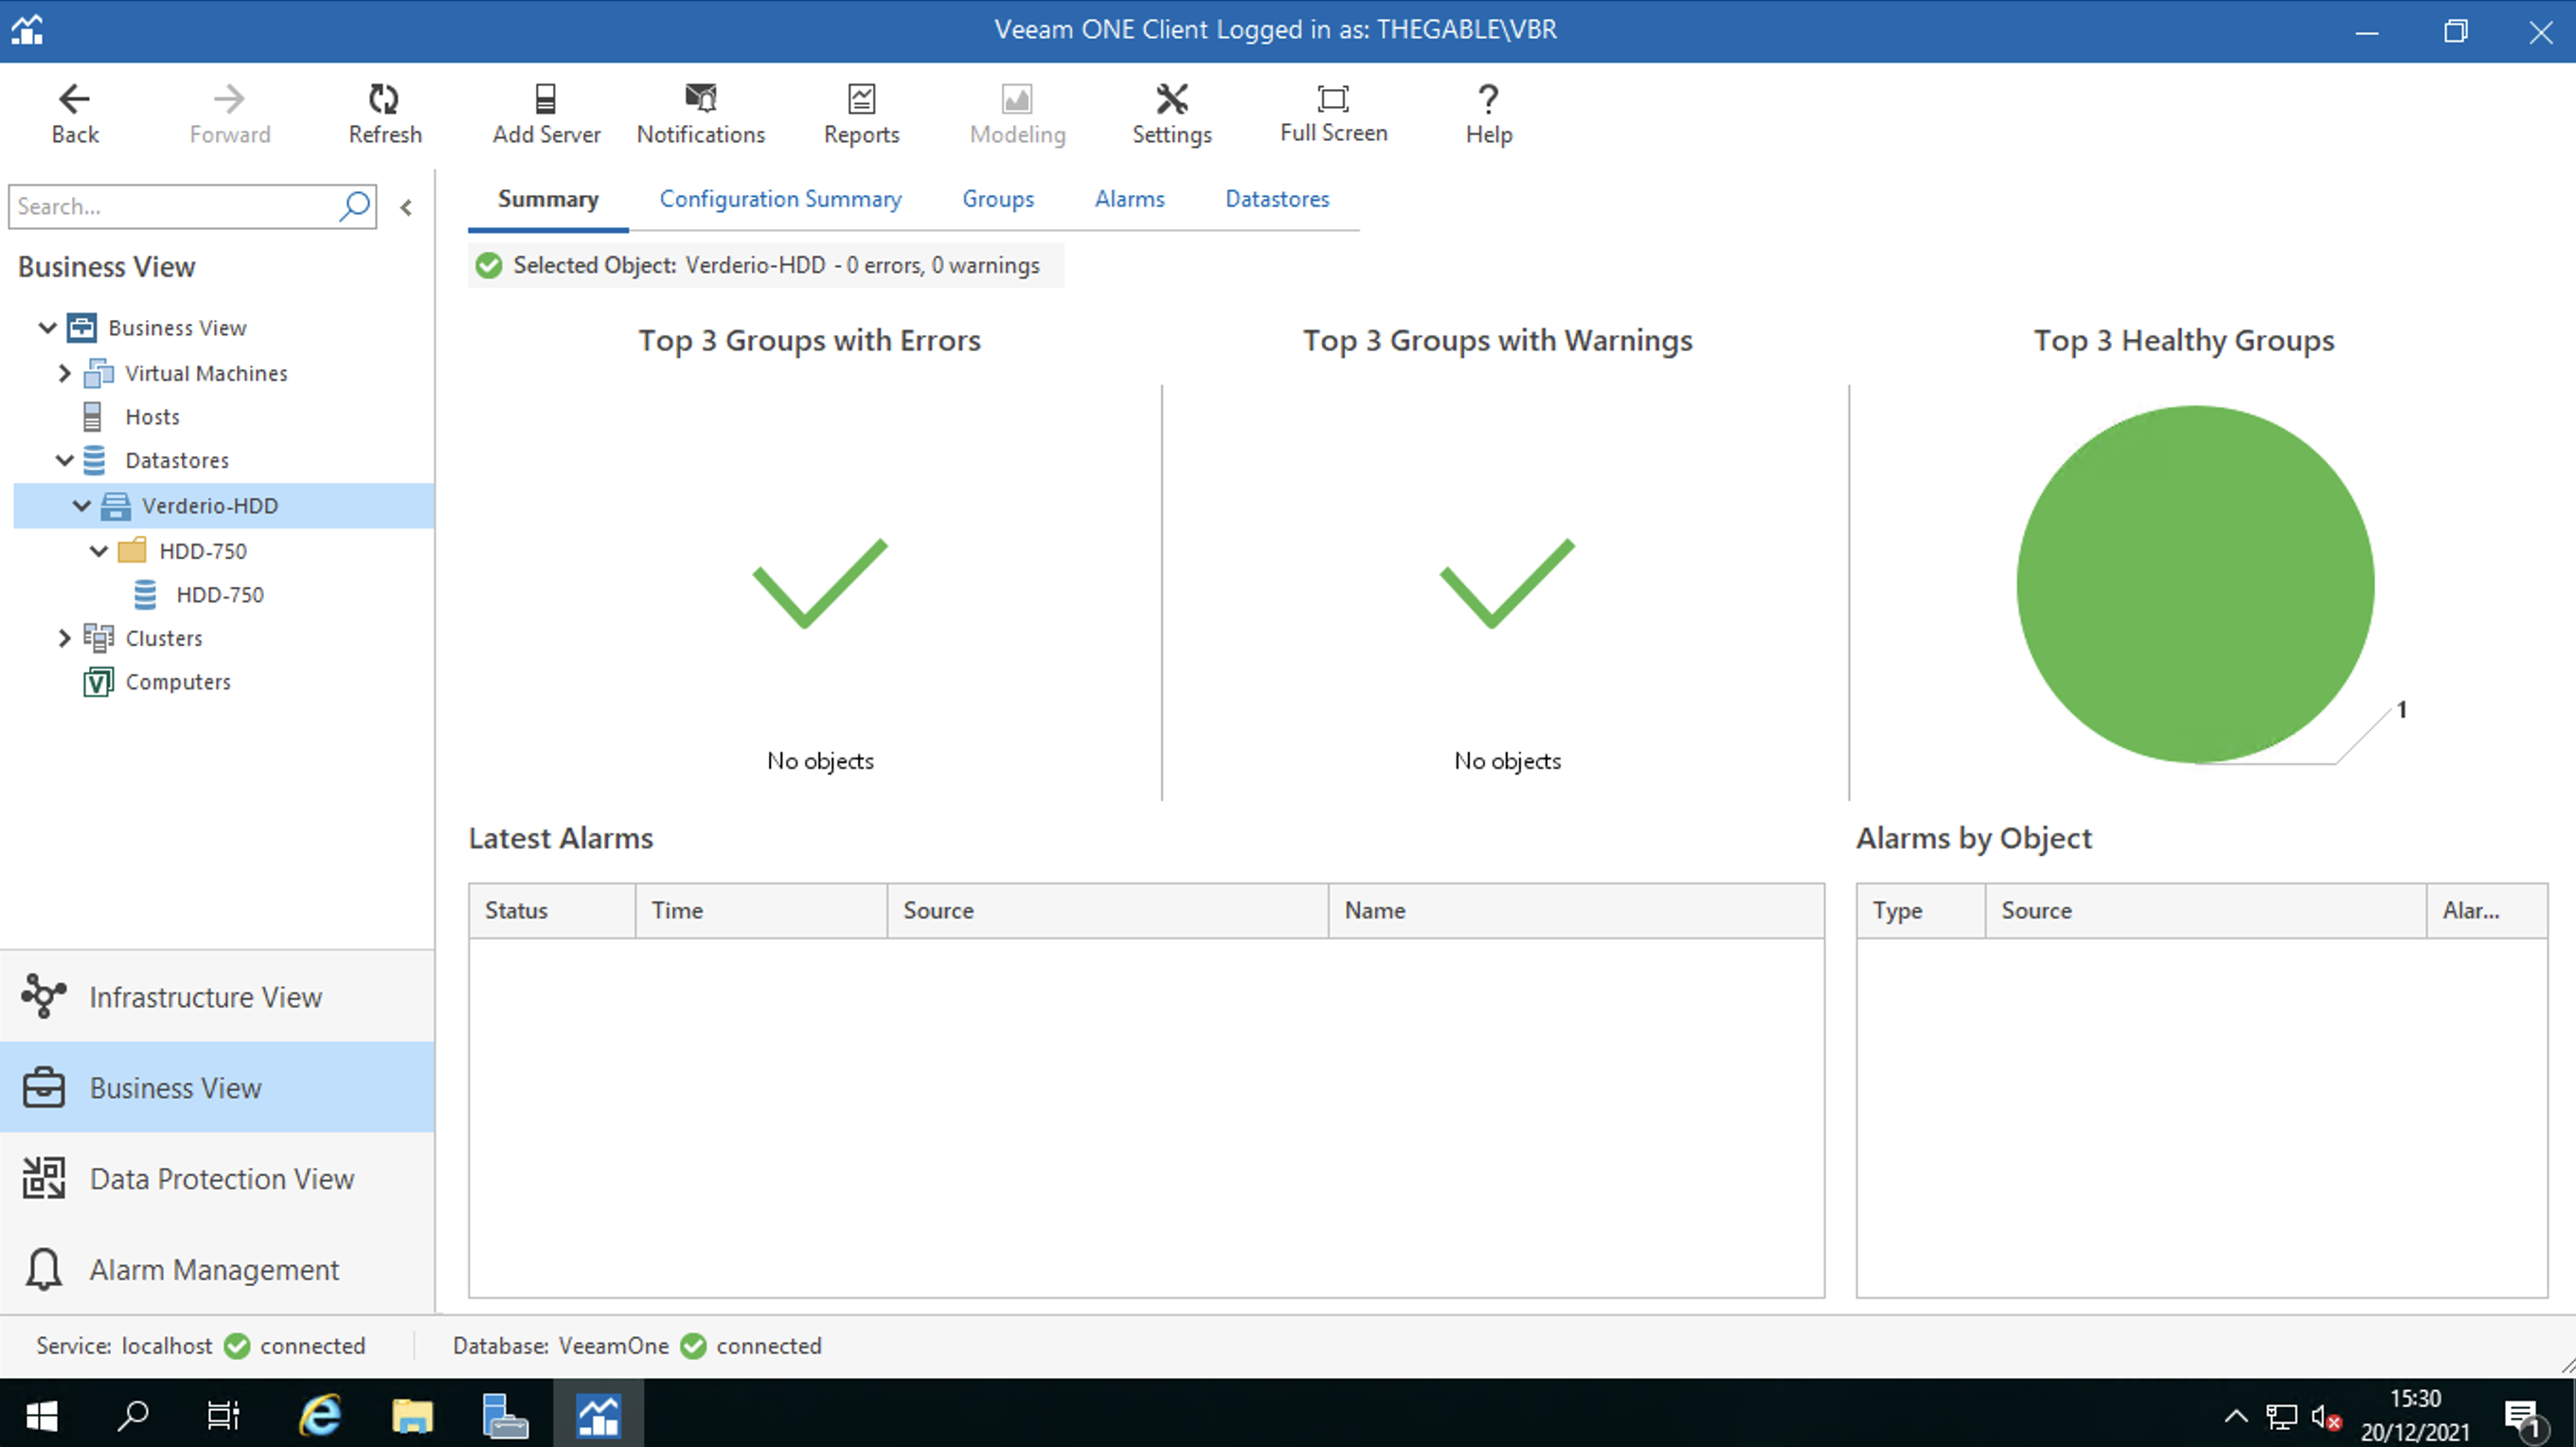Viewport: 2576px width, 1447px height.
Task: Collapse the HDD-750 folder chevron
Action: (99, 550)
